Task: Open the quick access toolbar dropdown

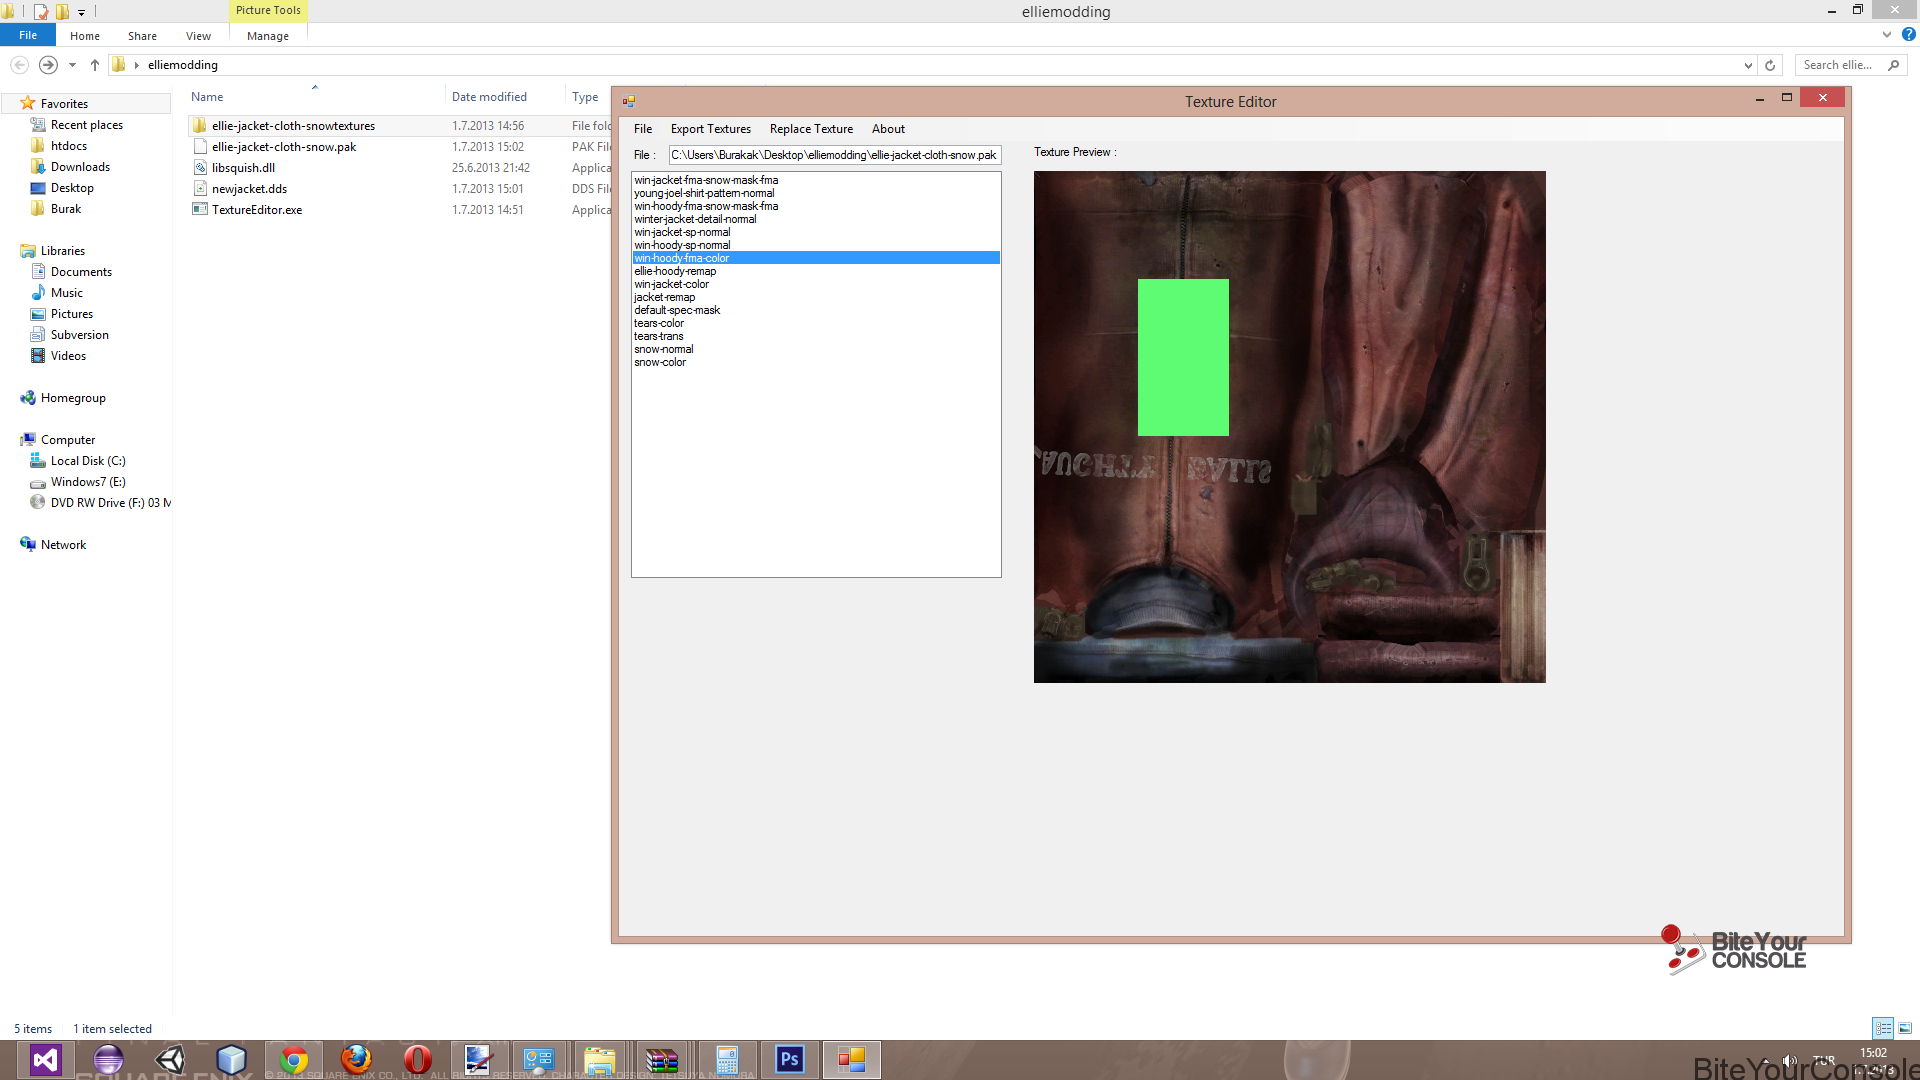Action: pos(82,12)
